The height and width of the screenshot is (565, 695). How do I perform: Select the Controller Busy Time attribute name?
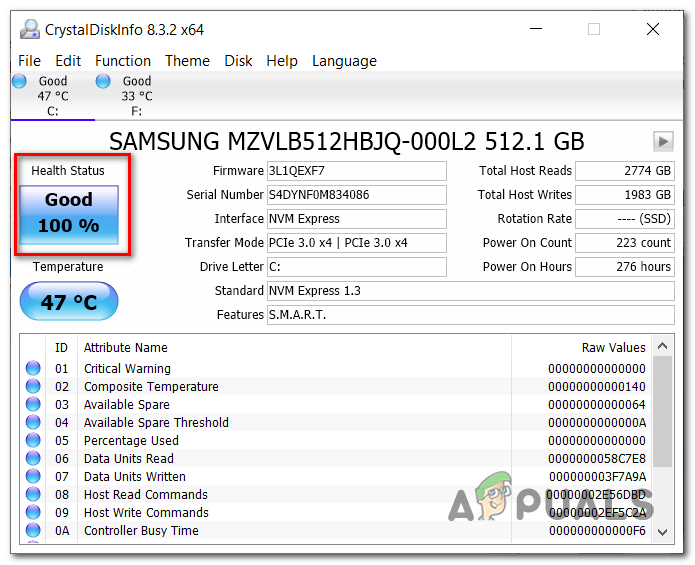(x=141, y=530)
